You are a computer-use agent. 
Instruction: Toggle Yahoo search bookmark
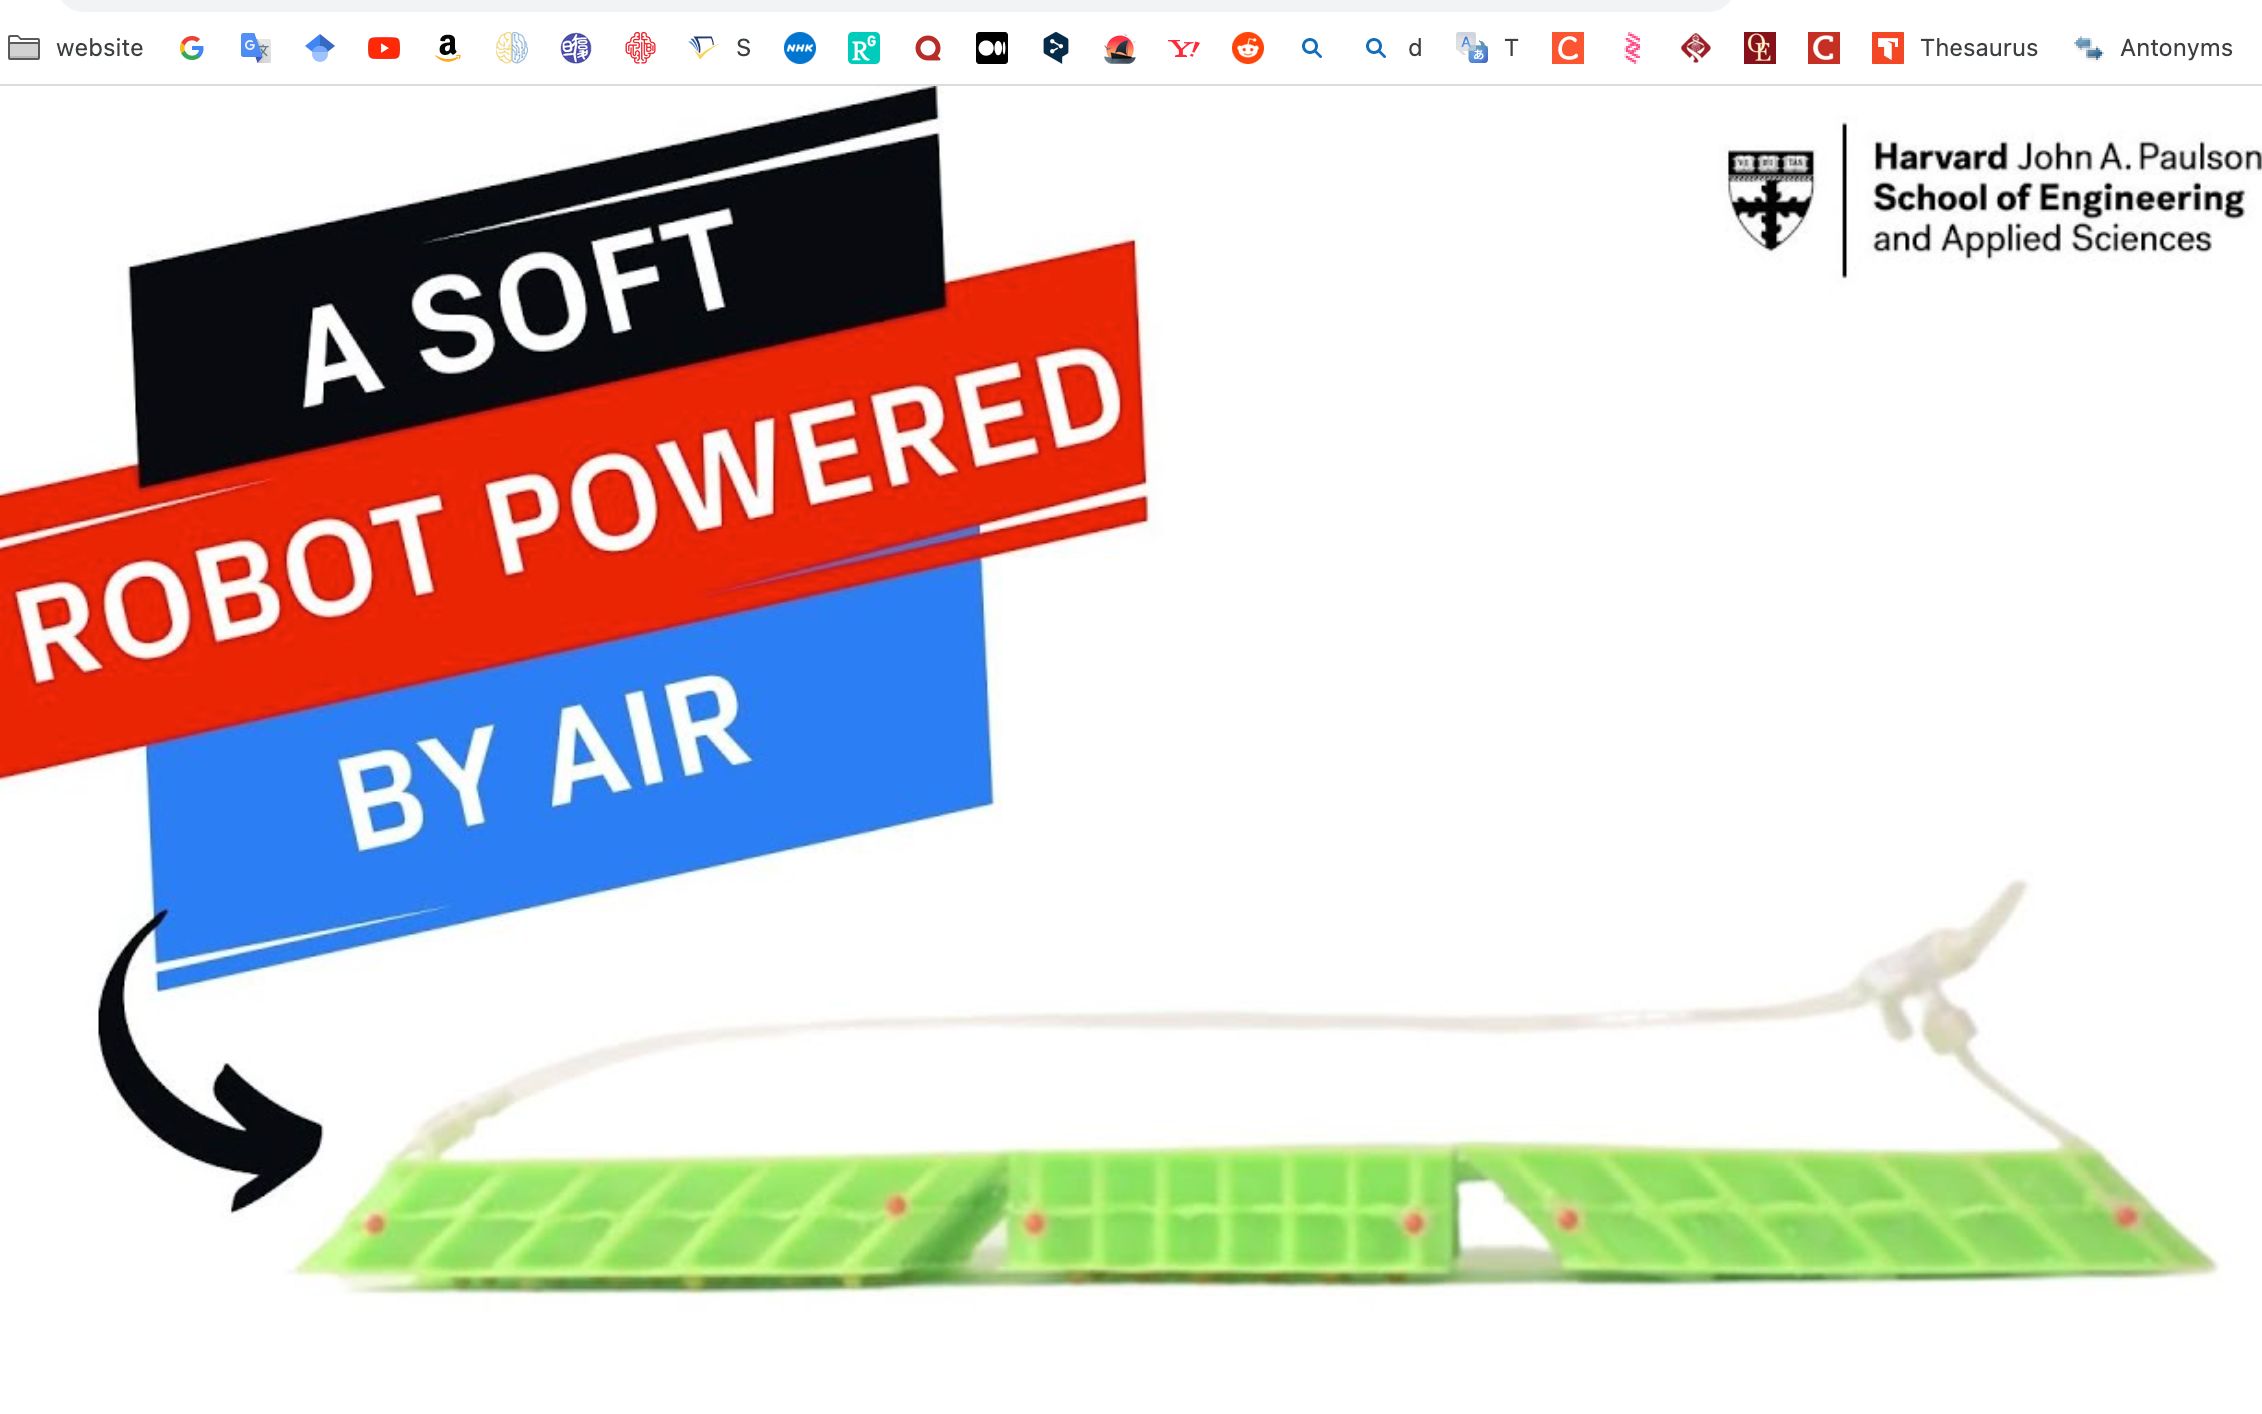pyautogui.click(x=1182, y=47)
